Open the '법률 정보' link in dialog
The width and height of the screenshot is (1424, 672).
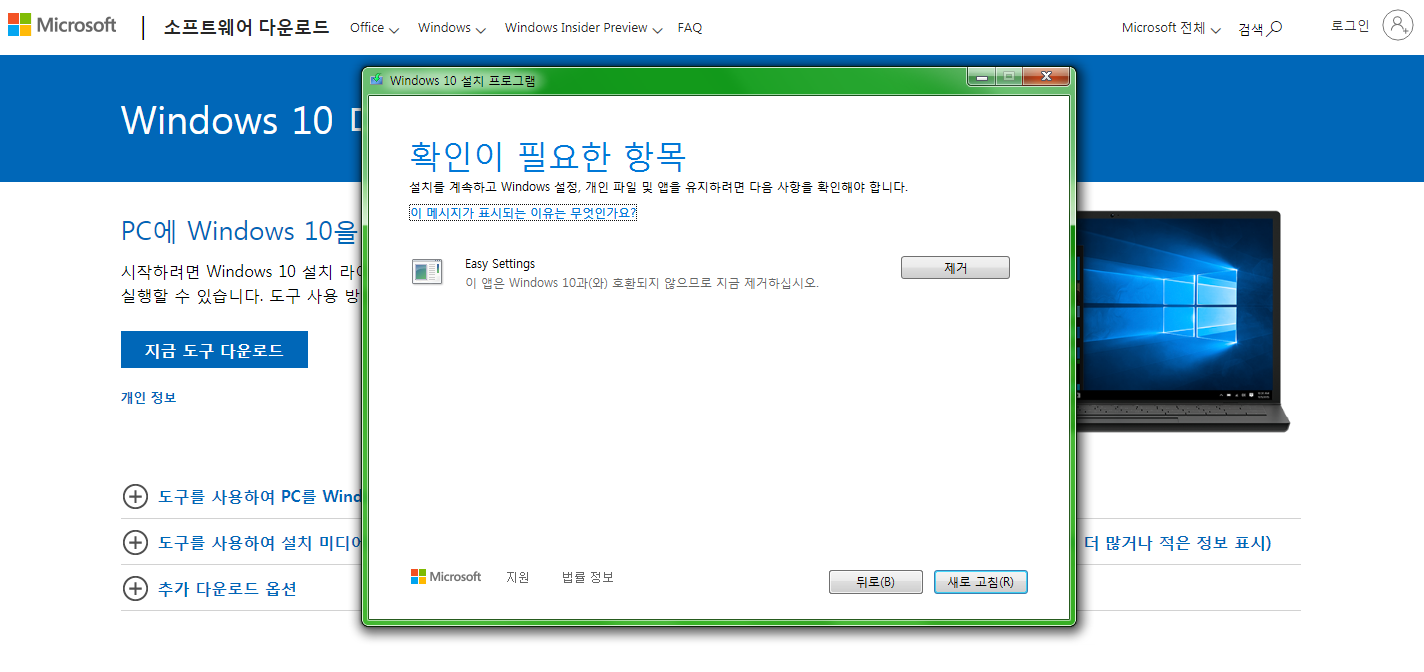click(x=588, y=577)
